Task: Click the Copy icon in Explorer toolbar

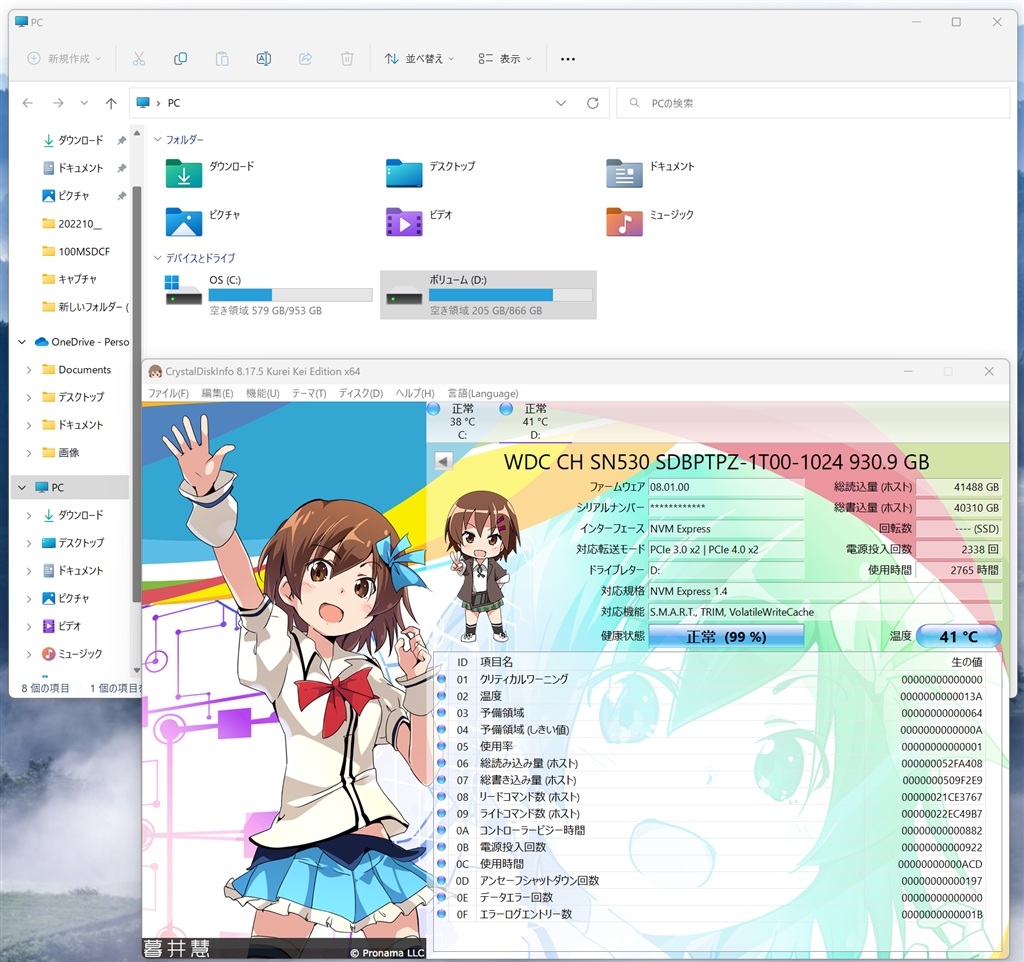Action: [x=180, y=59]
